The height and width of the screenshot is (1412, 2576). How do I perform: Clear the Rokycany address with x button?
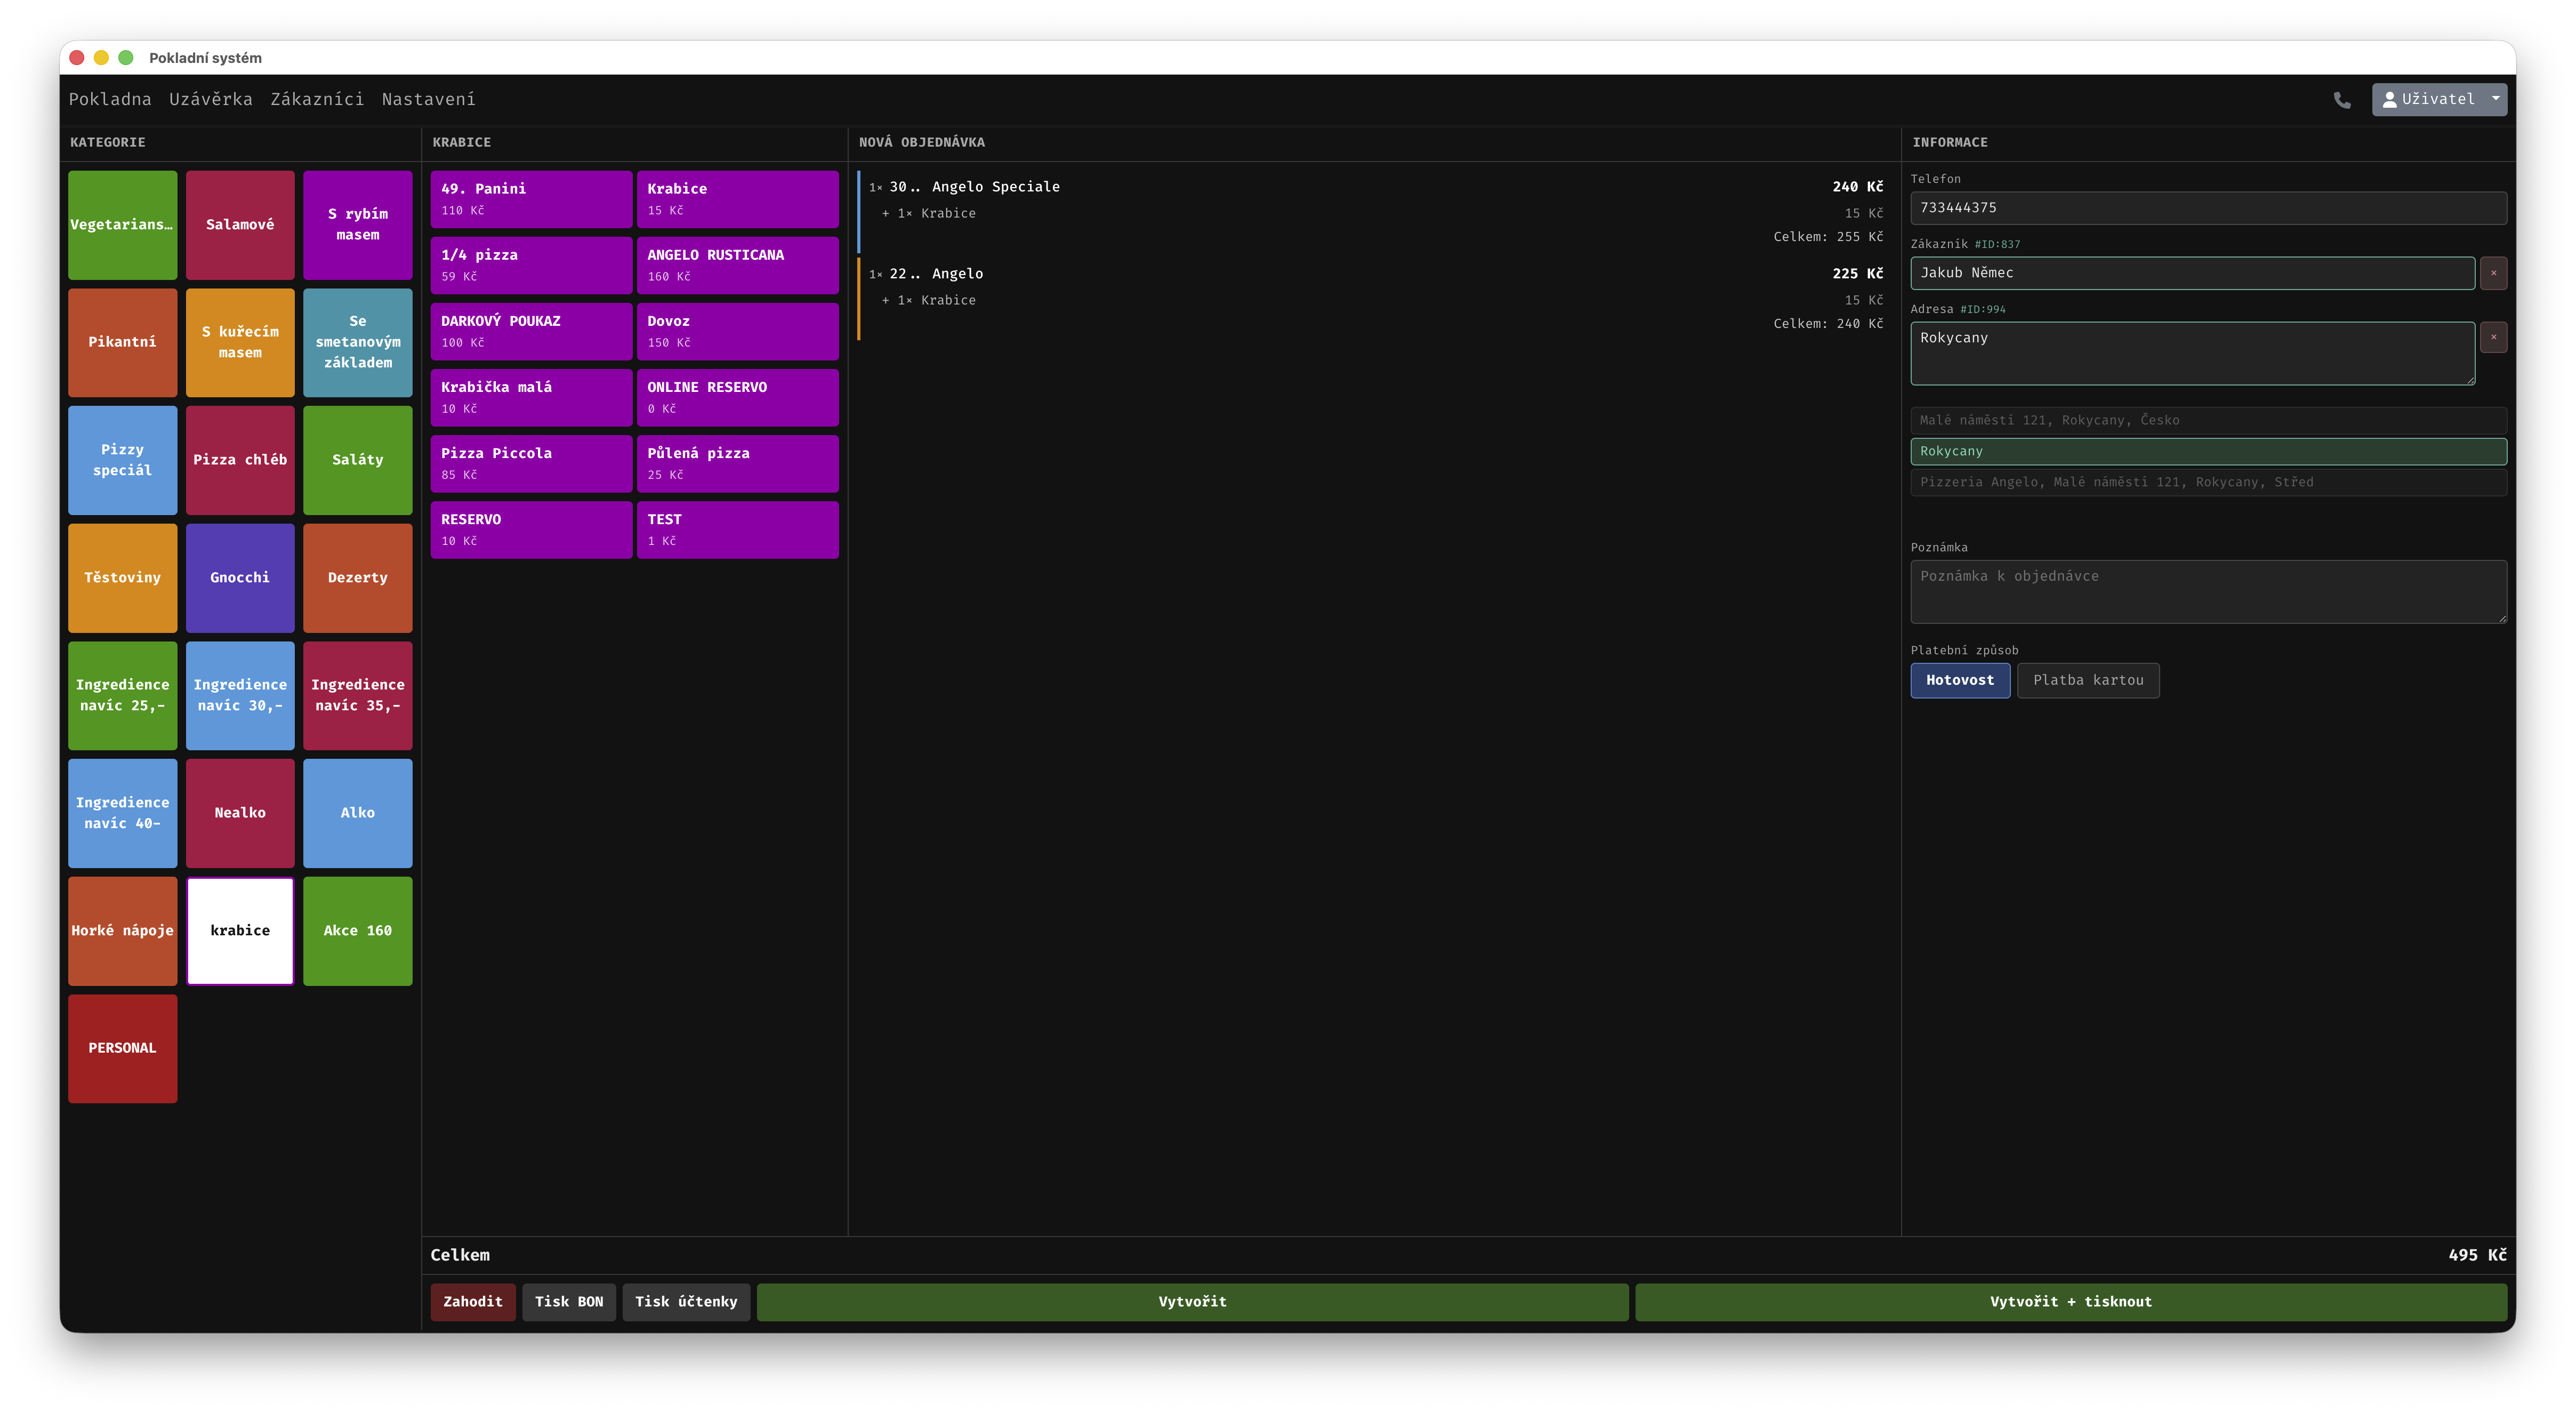click(2493, 337)
